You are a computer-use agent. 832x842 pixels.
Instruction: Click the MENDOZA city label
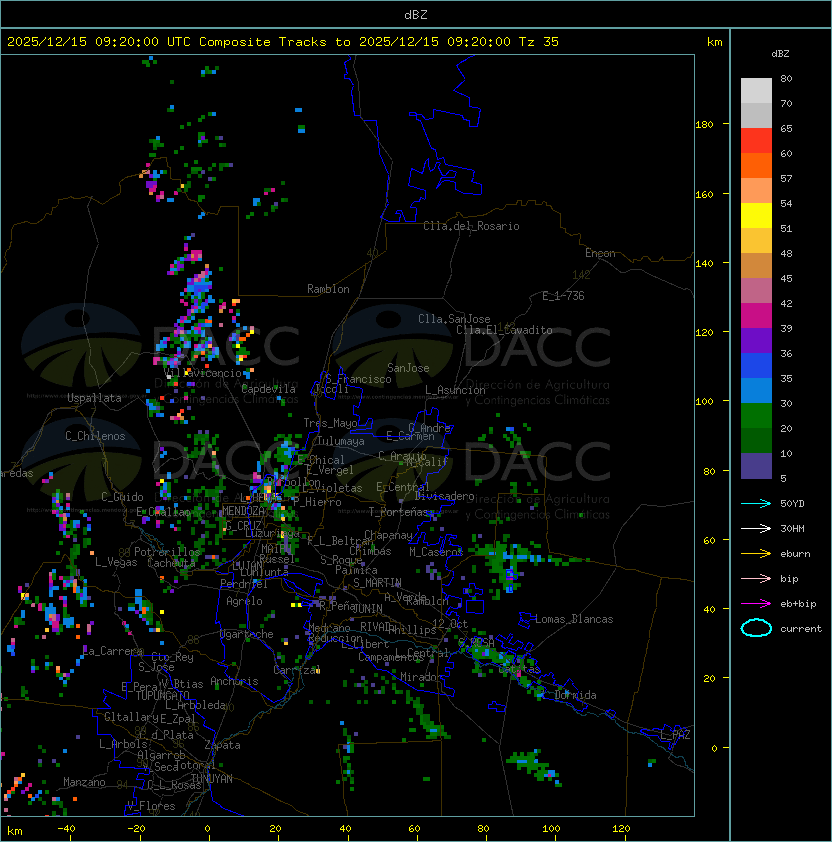point(243,511)
